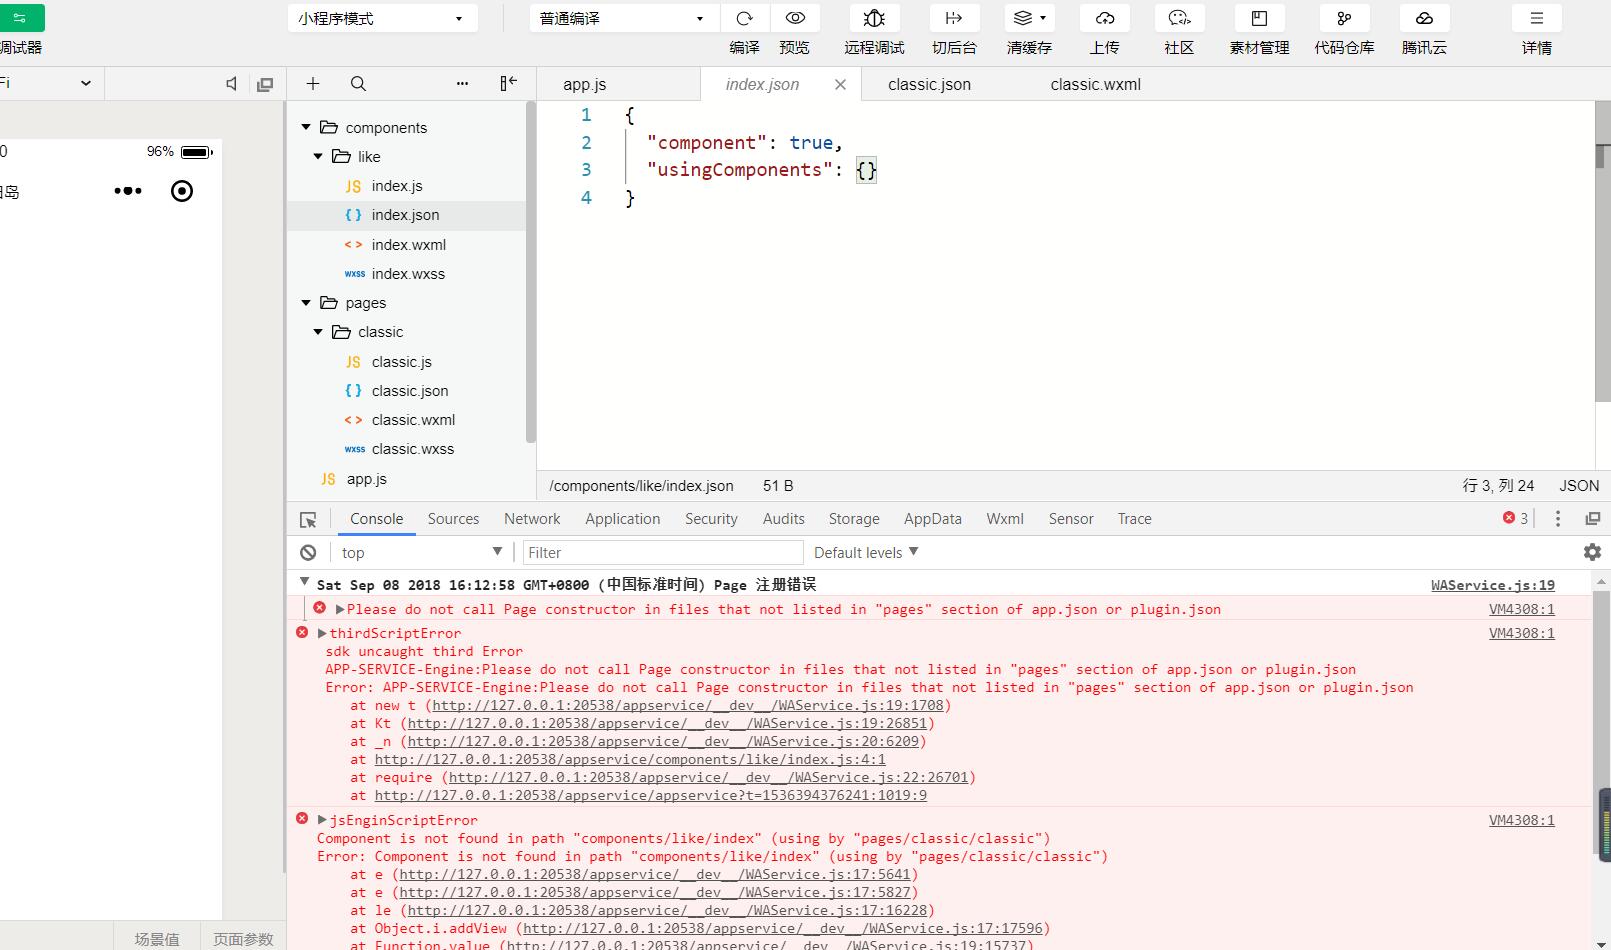
Task: Collapse the classic folder
Action: 318,332
